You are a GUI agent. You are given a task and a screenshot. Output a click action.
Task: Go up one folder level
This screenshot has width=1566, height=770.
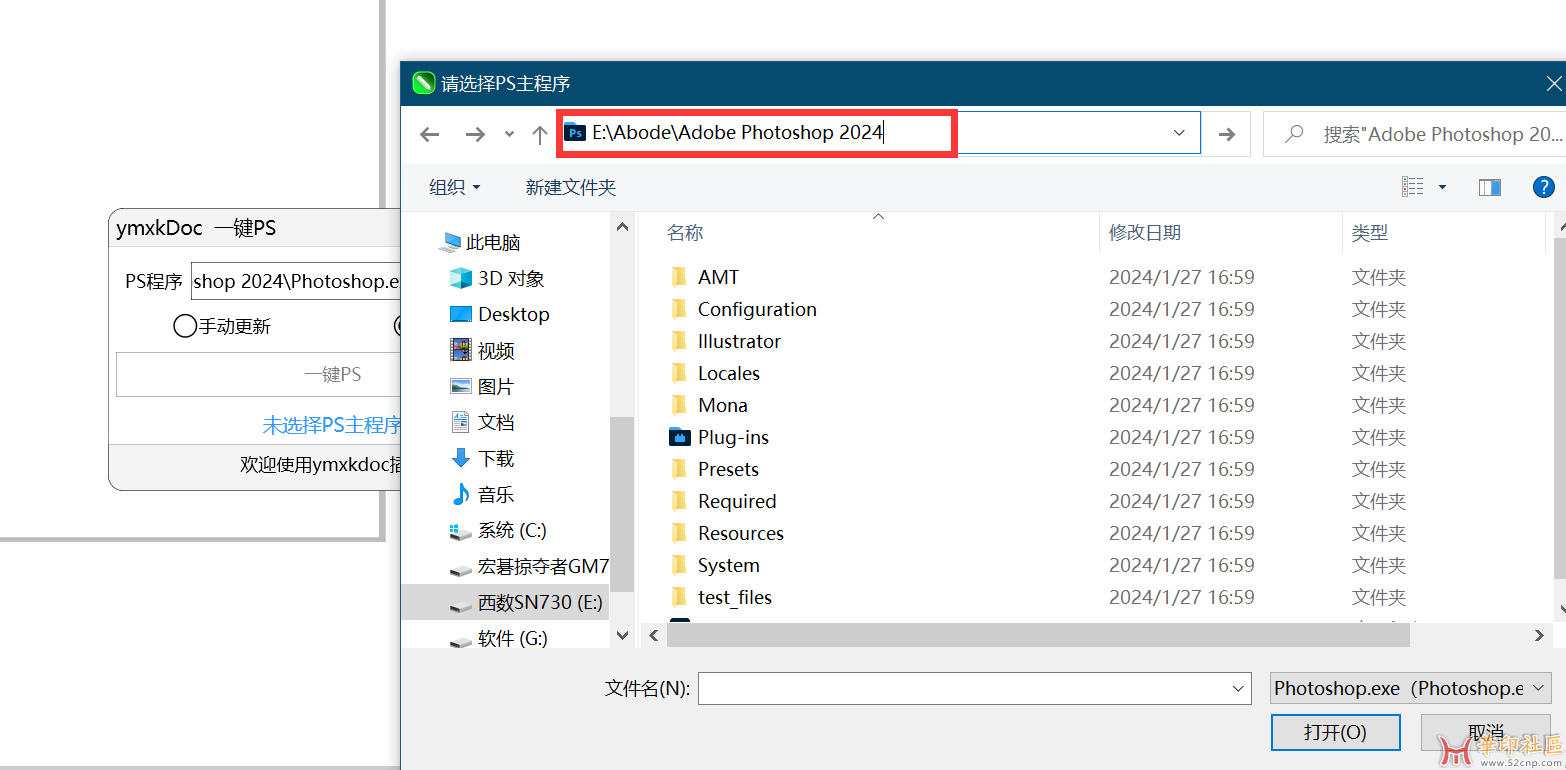tap(540, 135)
